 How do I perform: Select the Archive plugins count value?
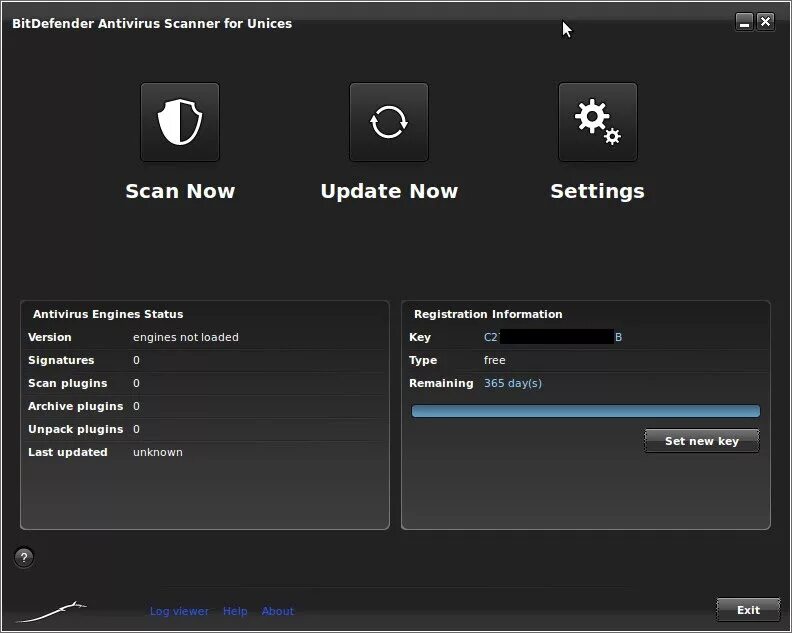[136, 406]
